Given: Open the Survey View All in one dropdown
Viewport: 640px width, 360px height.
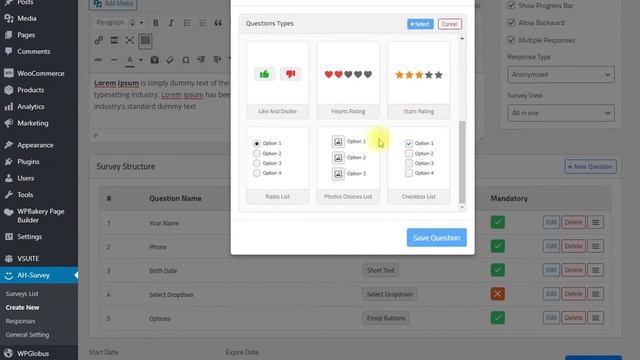Looking at the screenshot, I should click(561, 113).
